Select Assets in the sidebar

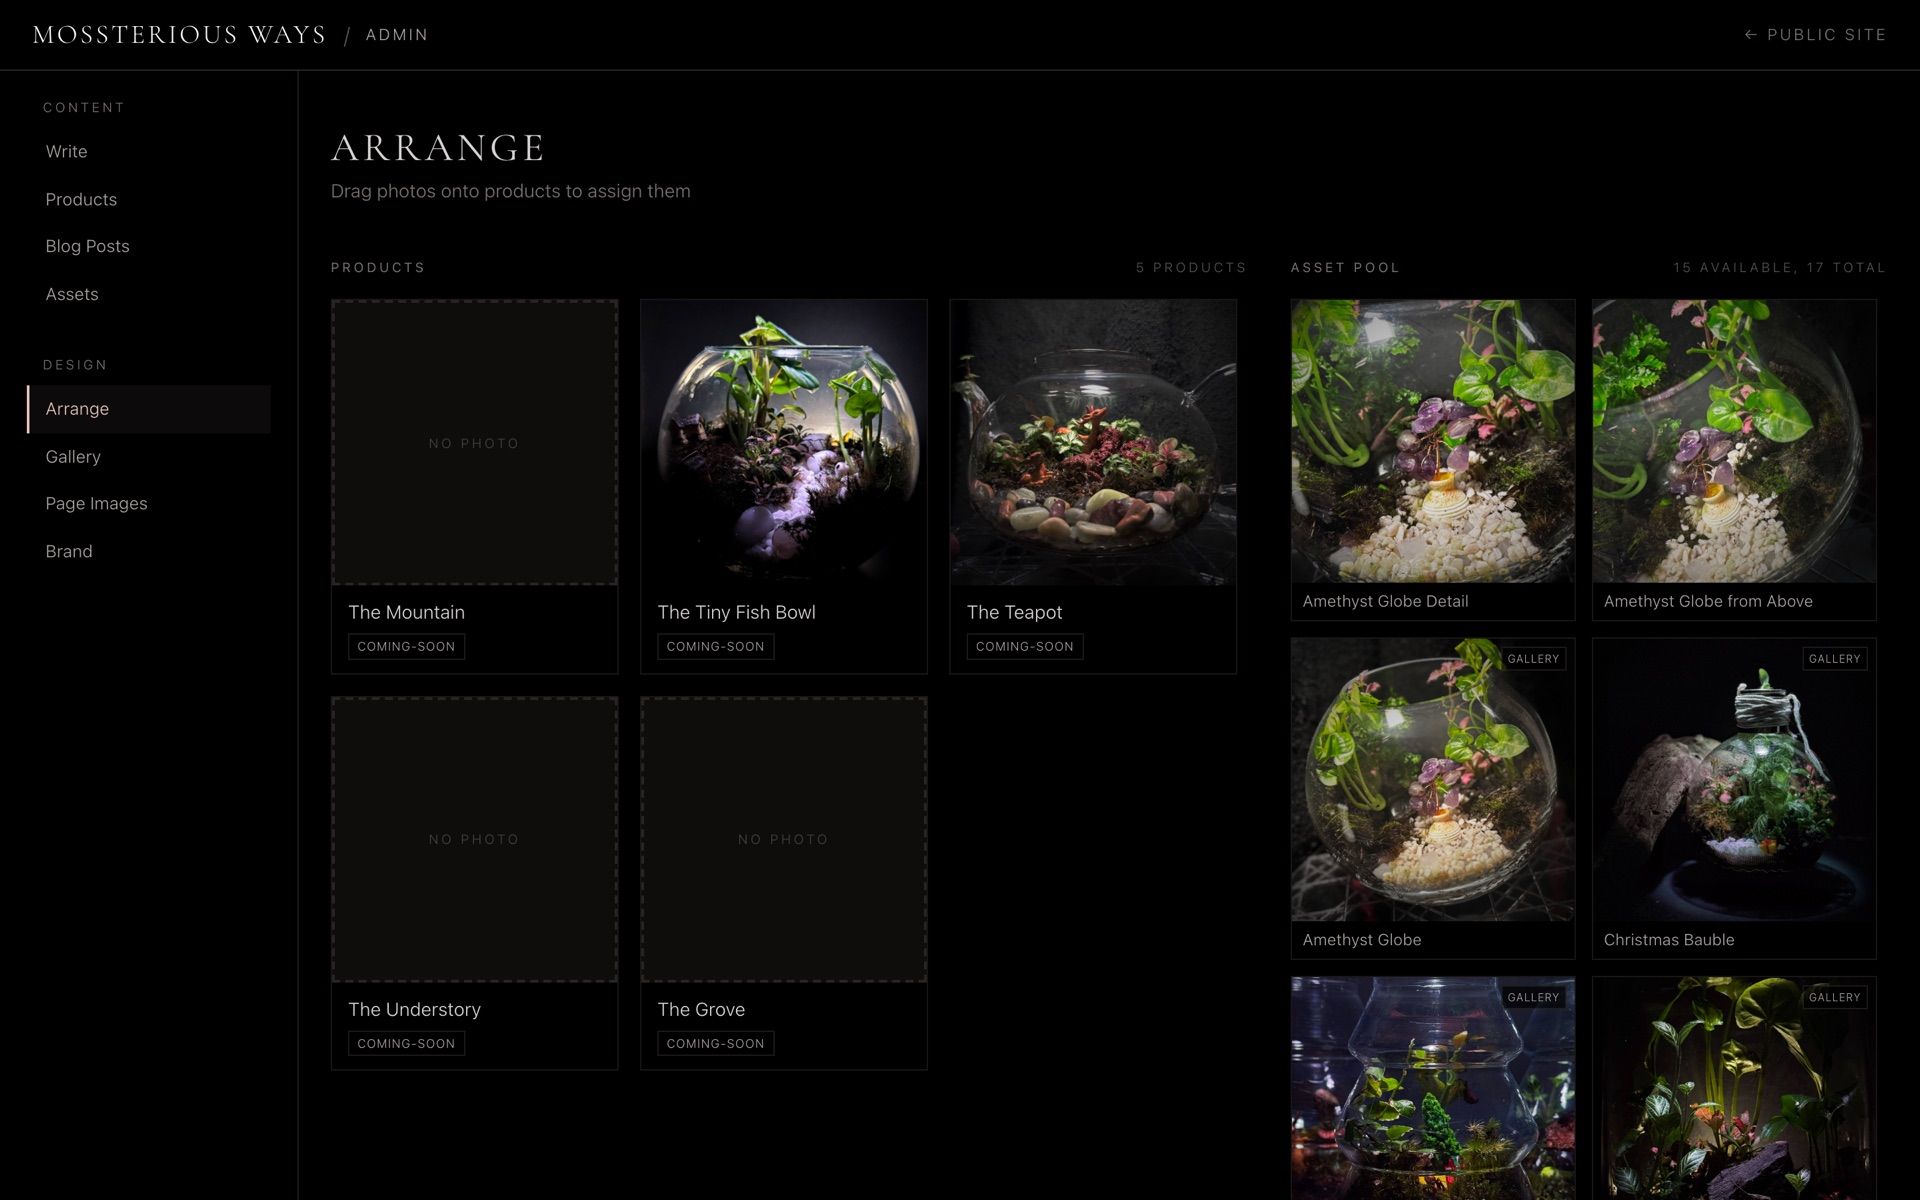coord(72,294)
